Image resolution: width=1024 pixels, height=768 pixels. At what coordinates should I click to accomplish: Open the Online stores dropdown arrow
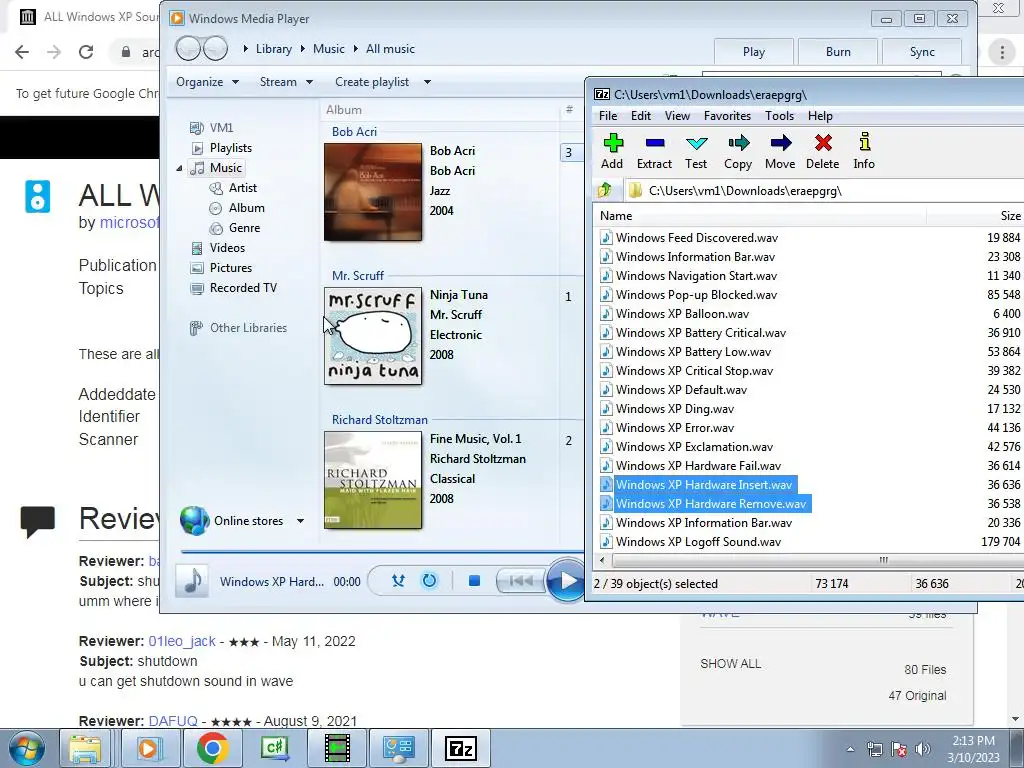point(300,521)
